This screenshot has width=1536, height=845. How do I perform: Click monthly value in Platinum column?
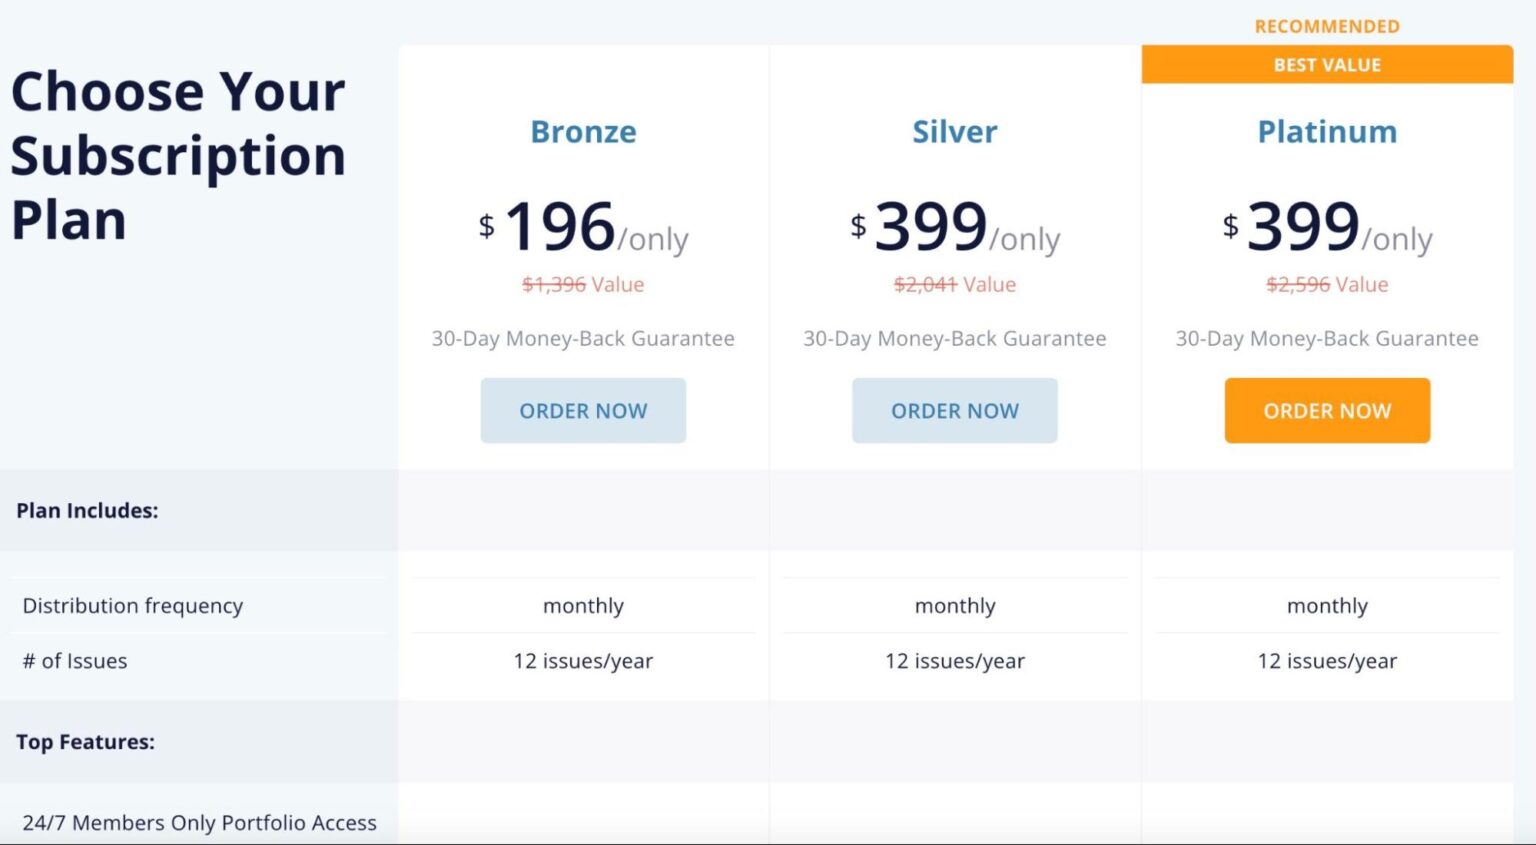click(1327, 606)
